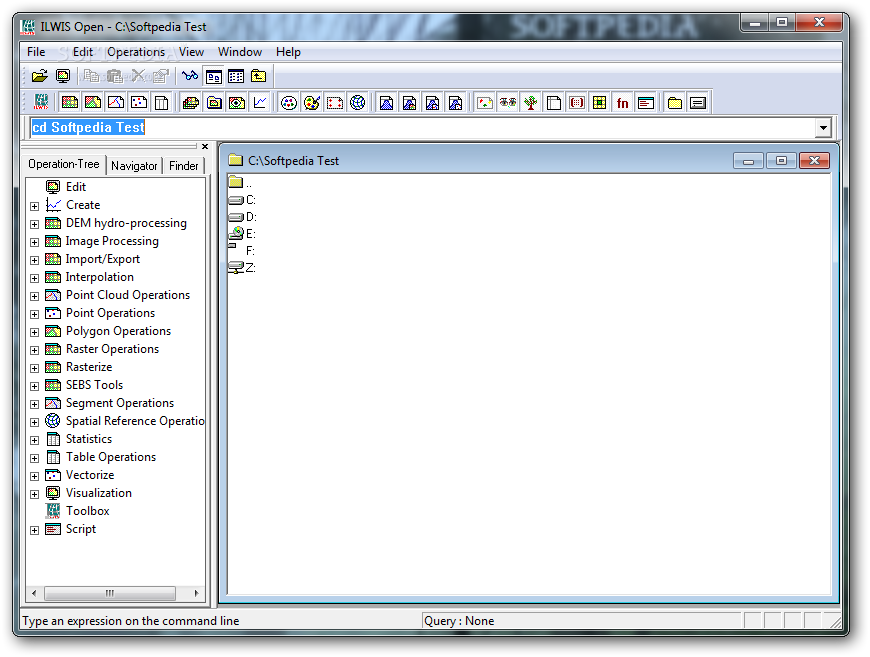Click the representation paint palette icon

pyautogui.click(x=312, y=102)
